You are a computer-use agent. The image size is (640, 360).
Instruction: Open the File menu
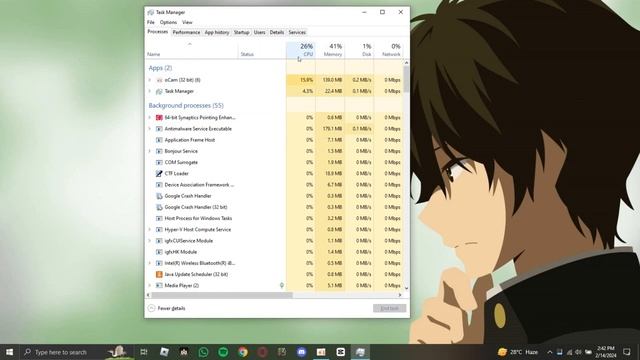(151, 22)
